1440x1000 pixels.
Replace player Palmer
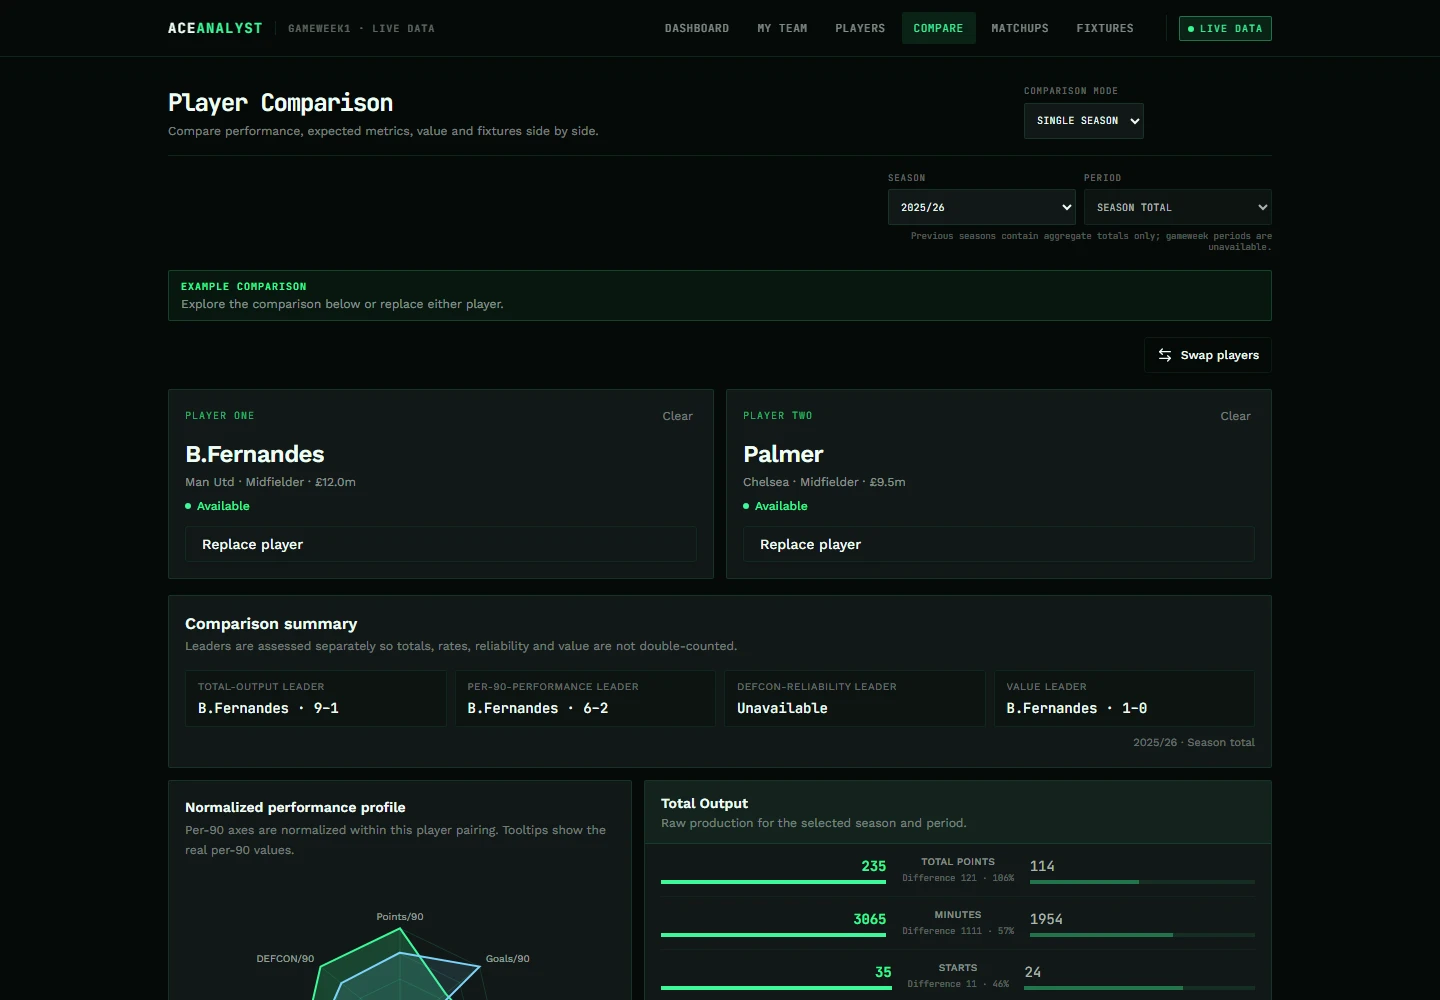point(998,544)
